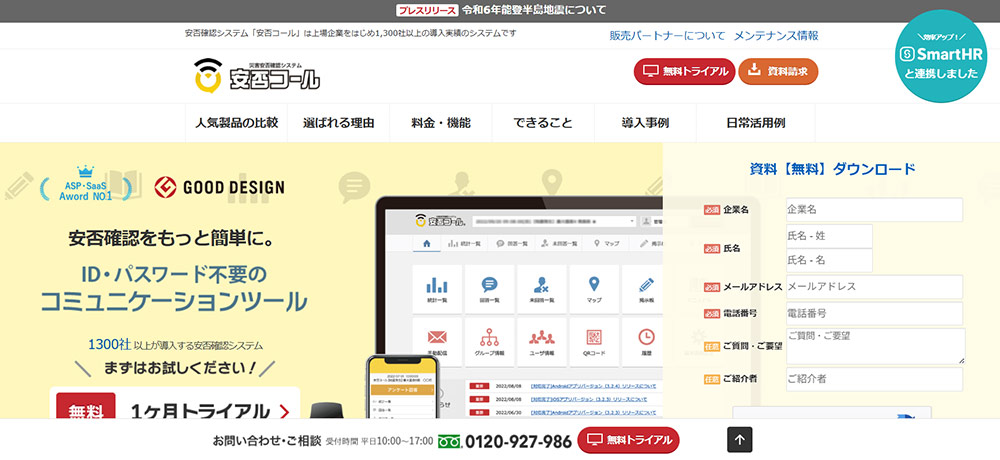Click the 統計一覧 bar chart tile in the laptop mockup
Viewport: 1000px width, 460px height.
437,289
